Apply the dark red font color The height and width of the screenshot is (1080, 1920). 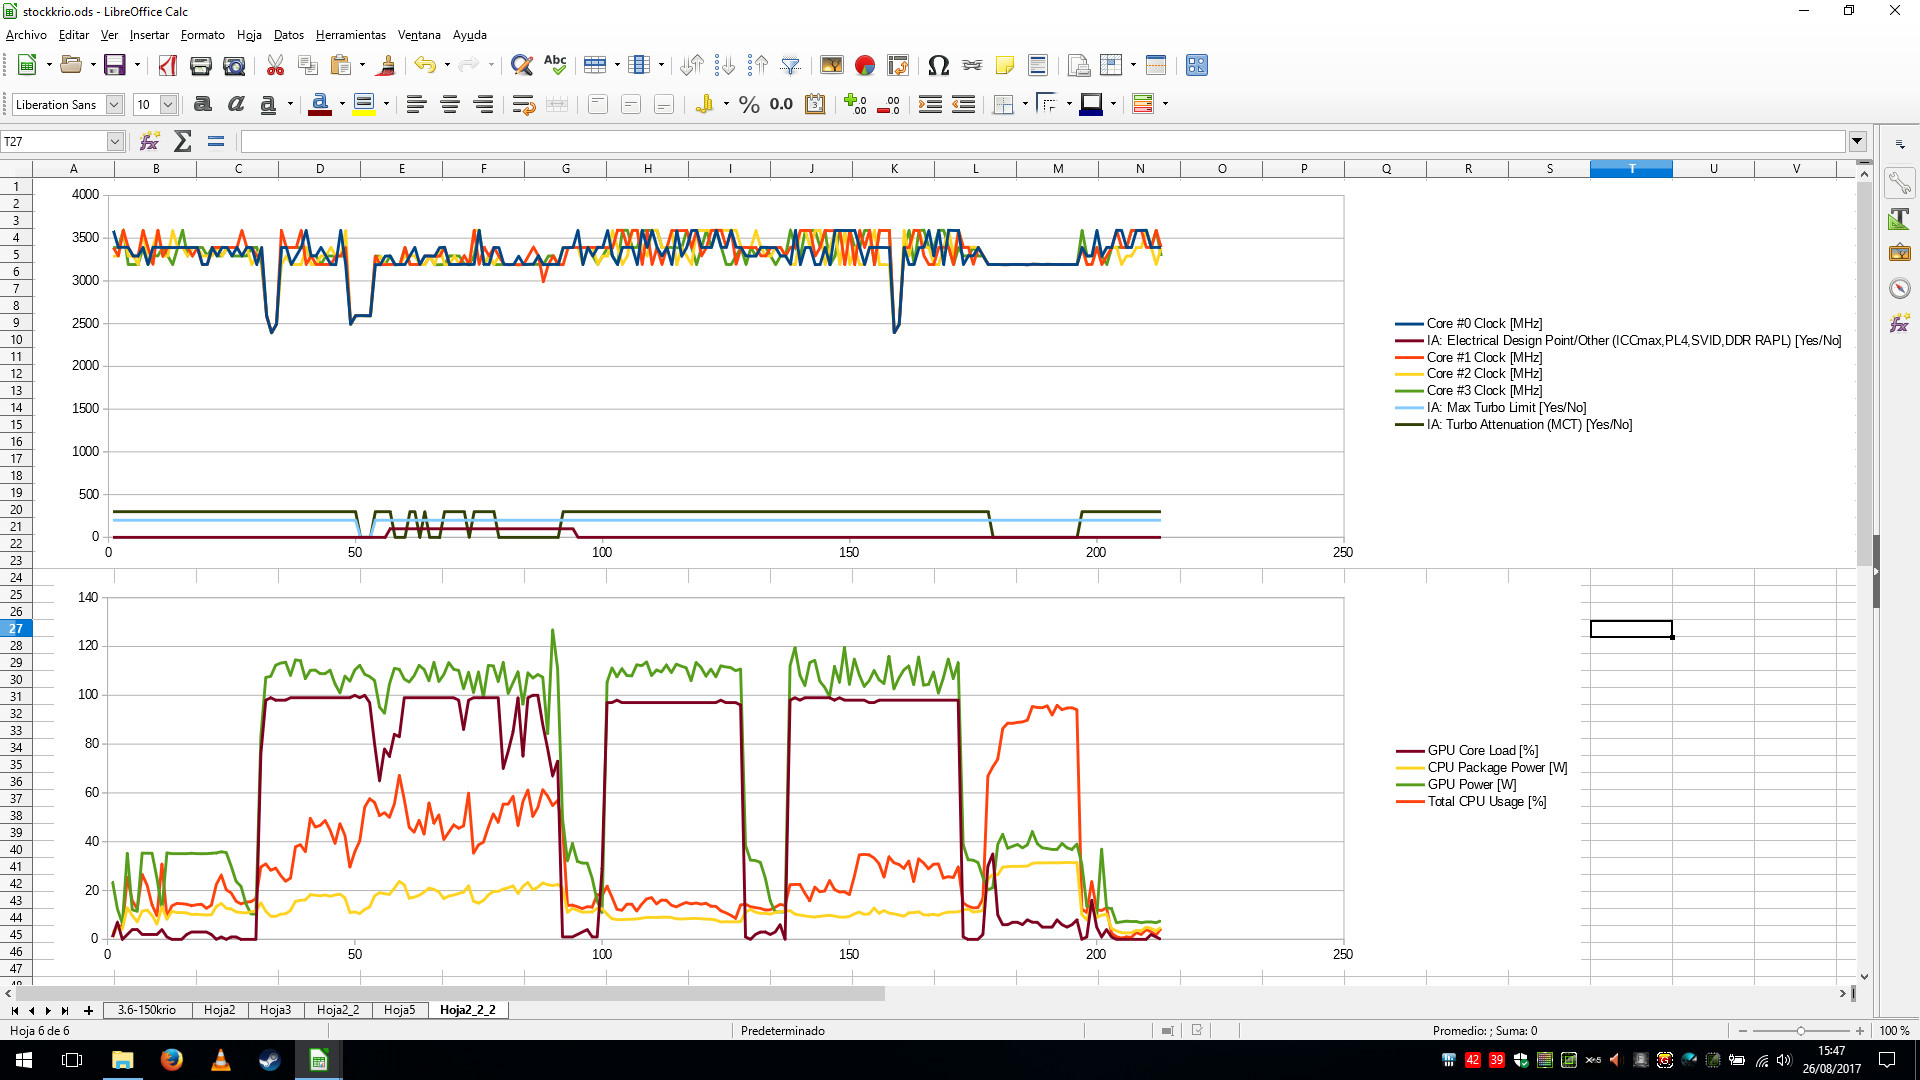(x=320, y=104)
